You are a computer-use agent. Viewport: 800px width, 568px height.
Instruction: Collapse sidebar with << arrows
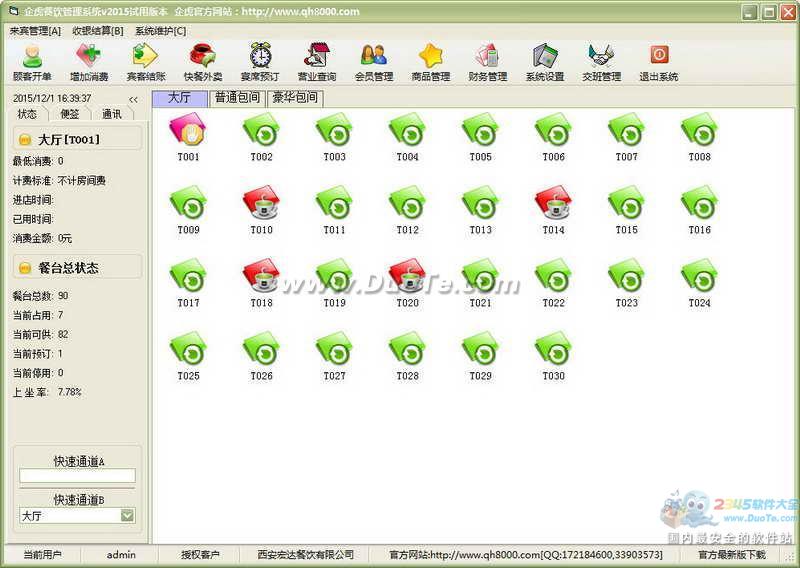point(133,100)
